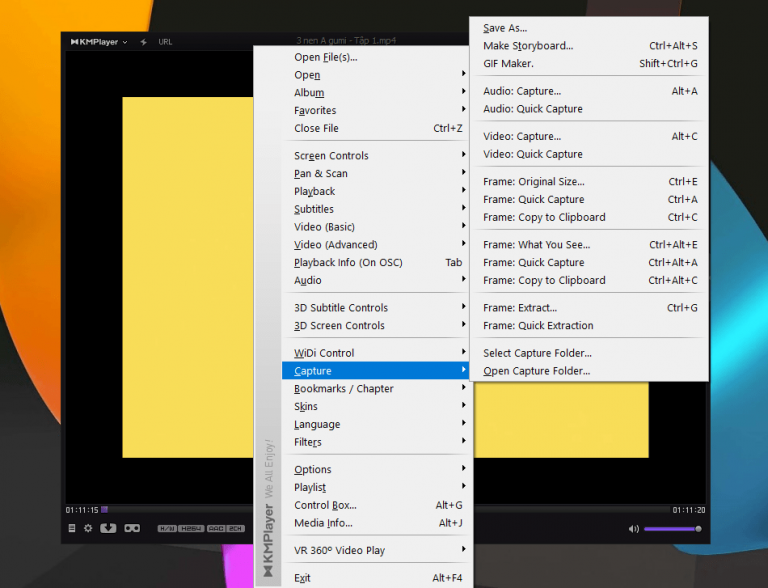The height and width of the screenshot is (588, 768).
Task: Open the KMPlayer logo dropdown menu
Action: tap(99, 42)
